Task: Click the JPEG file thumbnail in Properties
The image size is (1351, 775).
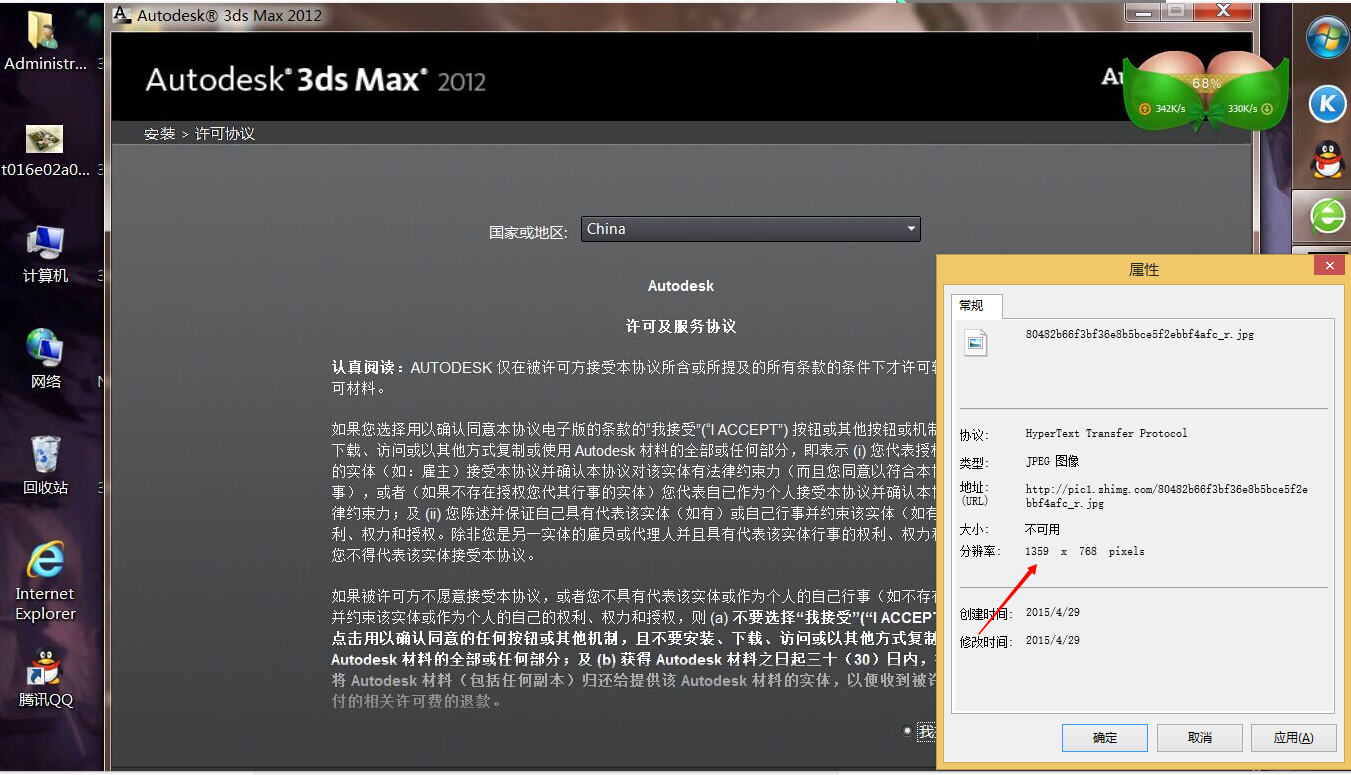Action: (x=974, y=342)
